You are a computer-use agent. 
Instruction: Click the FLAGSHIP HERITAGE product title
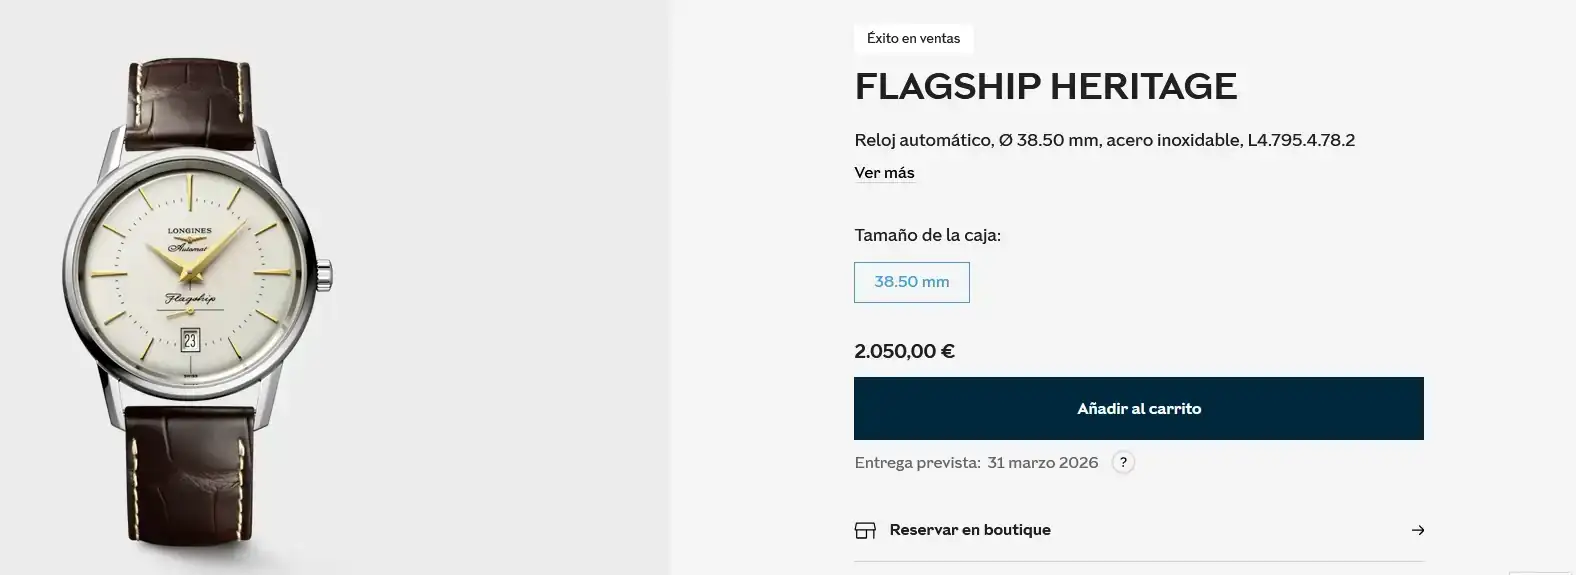(1045, 87)
